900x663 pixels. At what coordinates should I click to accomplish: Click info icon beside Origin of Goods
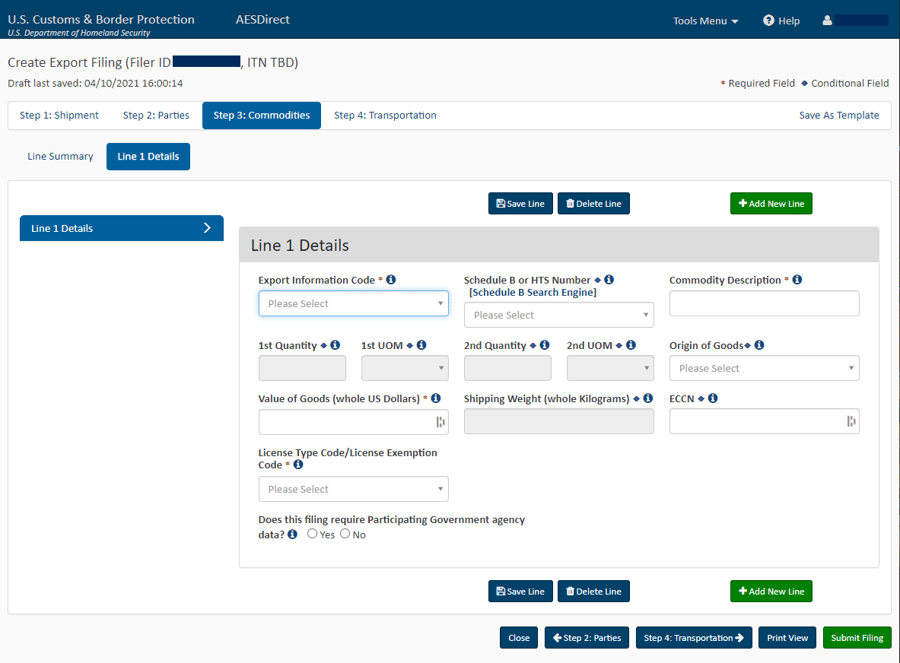759,345
